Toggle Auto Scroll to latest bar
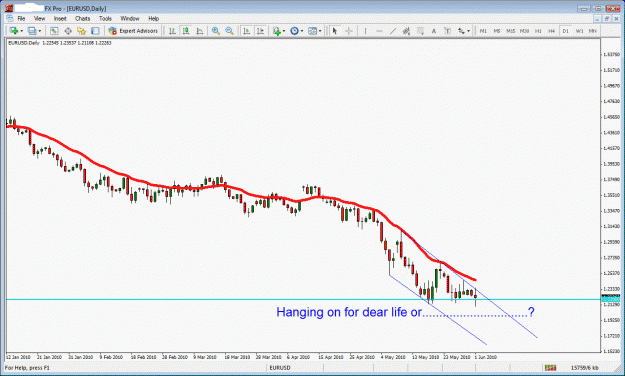Screen dimensions: 625x376 pyautogui.click(x=247, y=31)
